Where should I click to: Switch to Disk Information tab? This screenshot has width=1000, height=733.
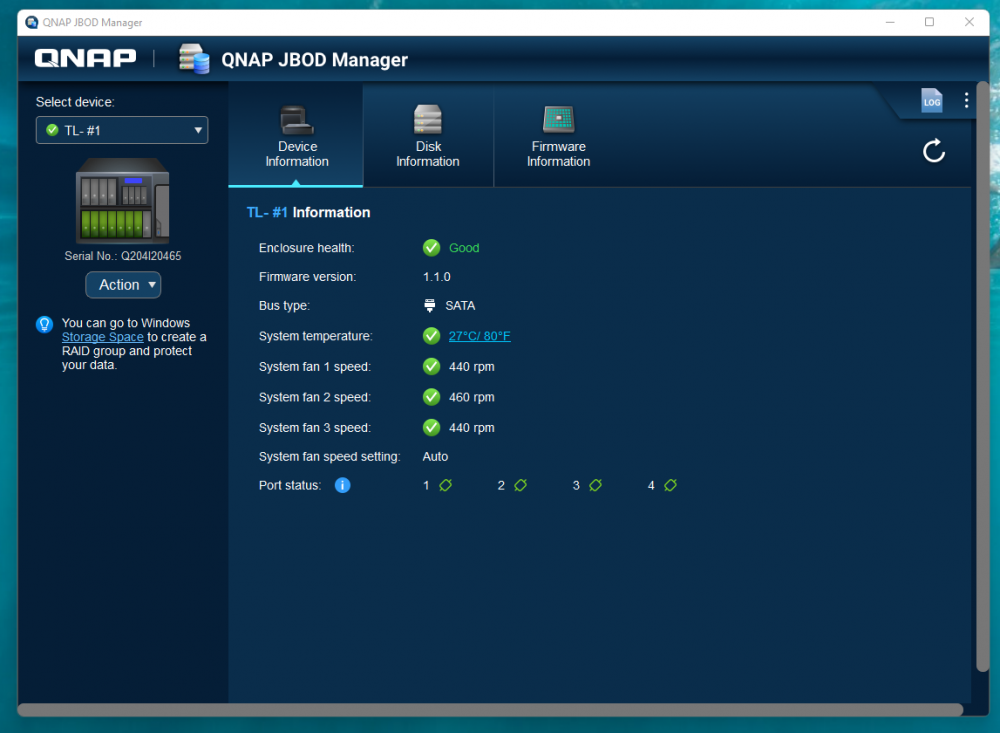tap(428, 137)
